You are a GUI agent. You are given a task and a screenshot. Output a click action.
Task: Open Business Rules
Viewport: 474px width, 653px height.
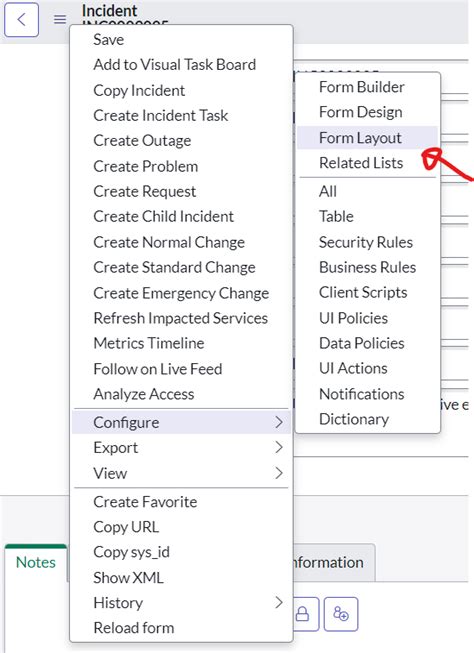click(367, 267)
